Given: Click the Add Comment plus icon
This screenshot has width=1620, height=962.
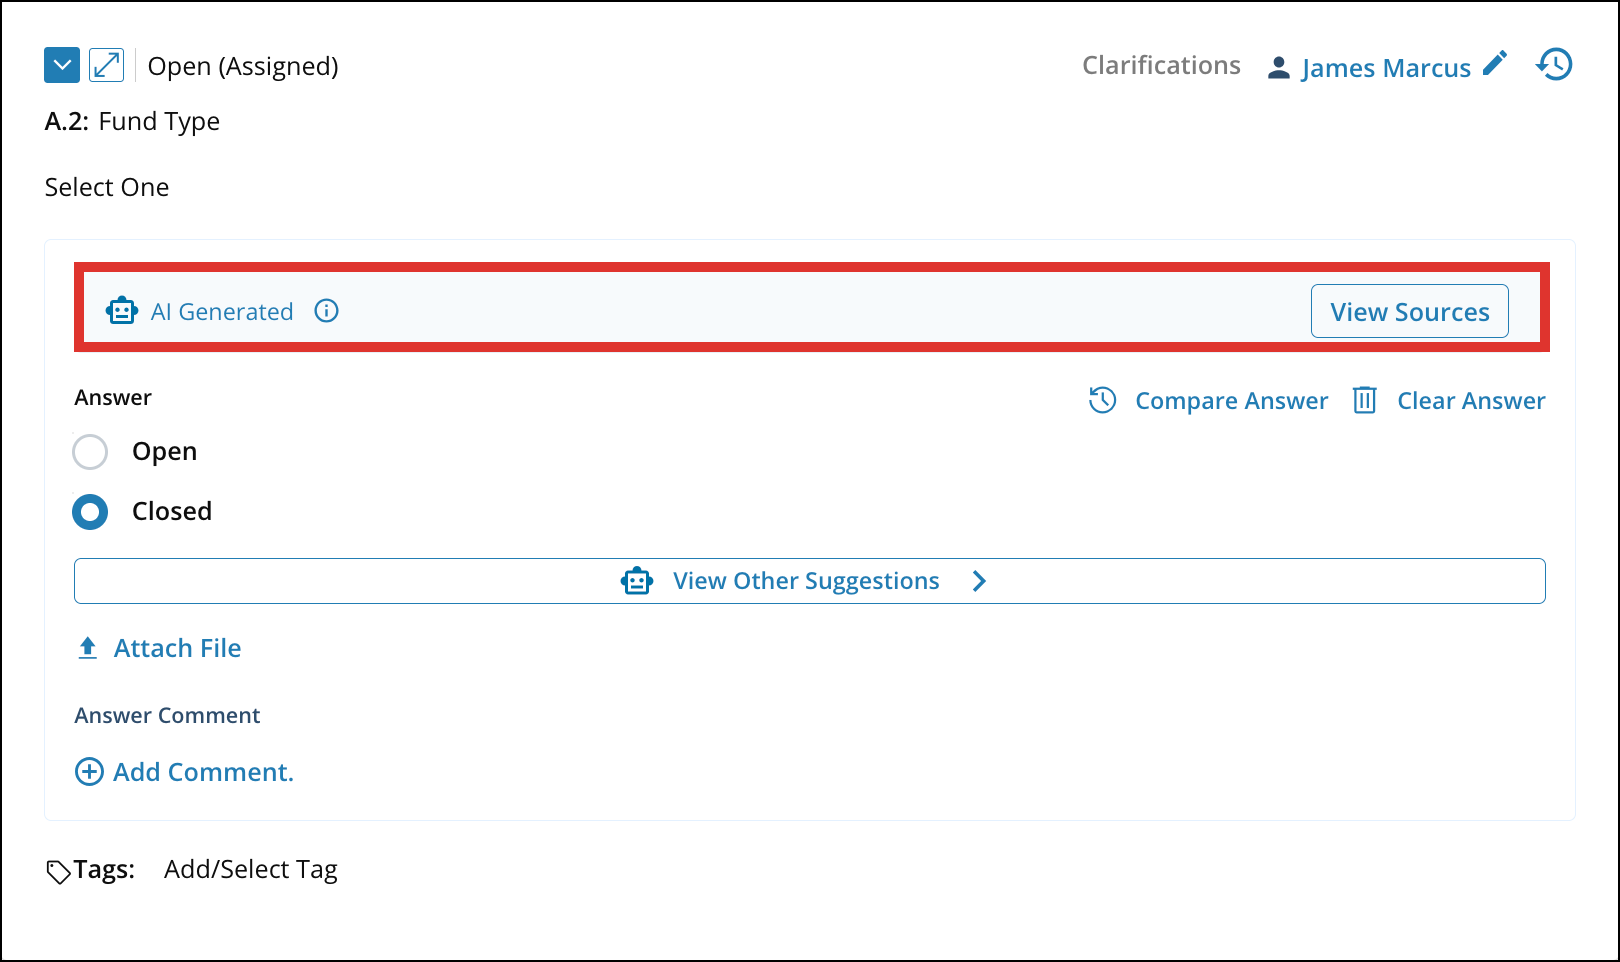Looking at the screenshot, I should pos(89,772).
